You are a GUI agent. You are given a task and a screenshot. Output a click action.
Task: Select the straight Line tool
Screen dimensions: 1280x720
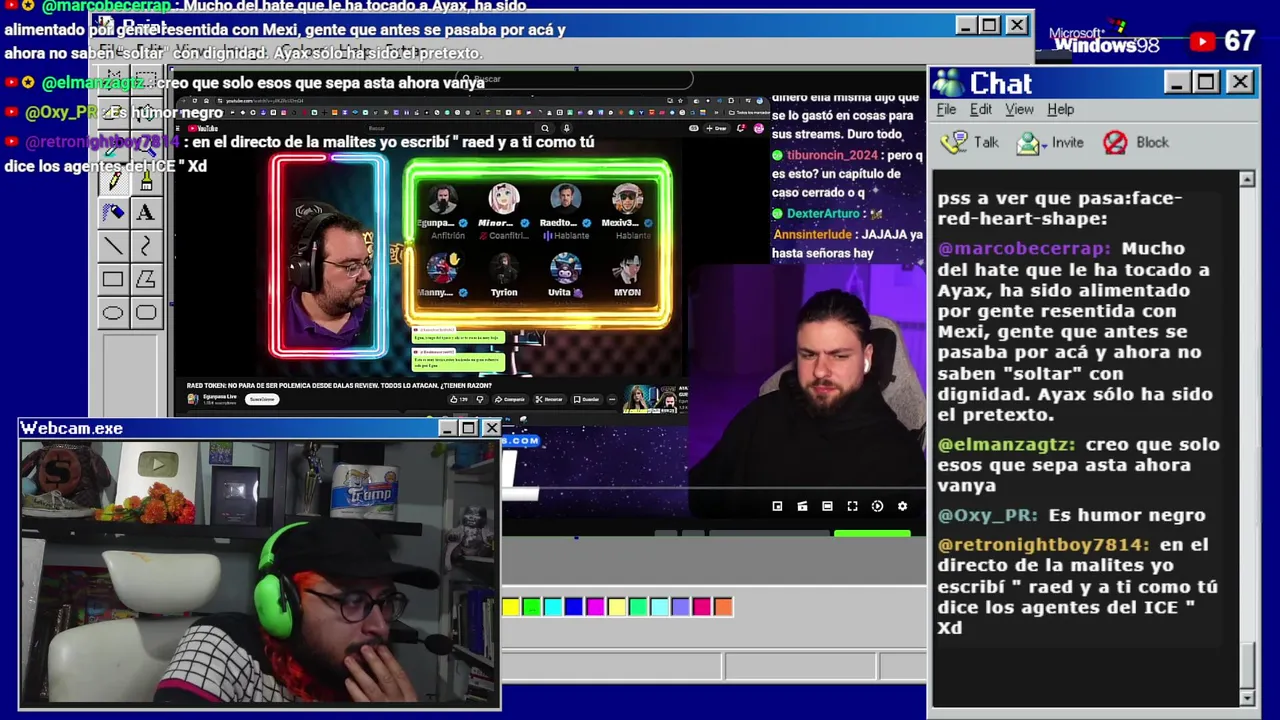tap(114, 246)
